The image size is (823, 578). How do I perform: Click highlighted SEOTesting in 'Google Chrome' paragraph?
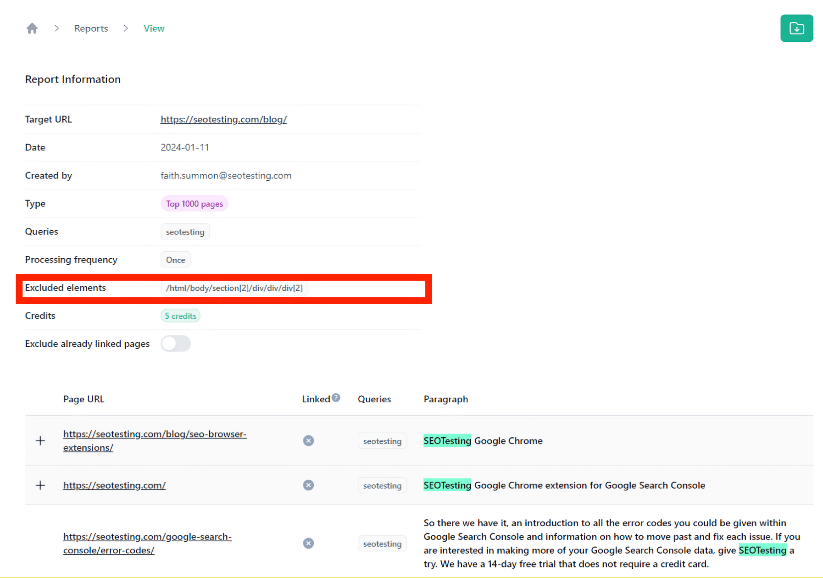tap(447, 440)
